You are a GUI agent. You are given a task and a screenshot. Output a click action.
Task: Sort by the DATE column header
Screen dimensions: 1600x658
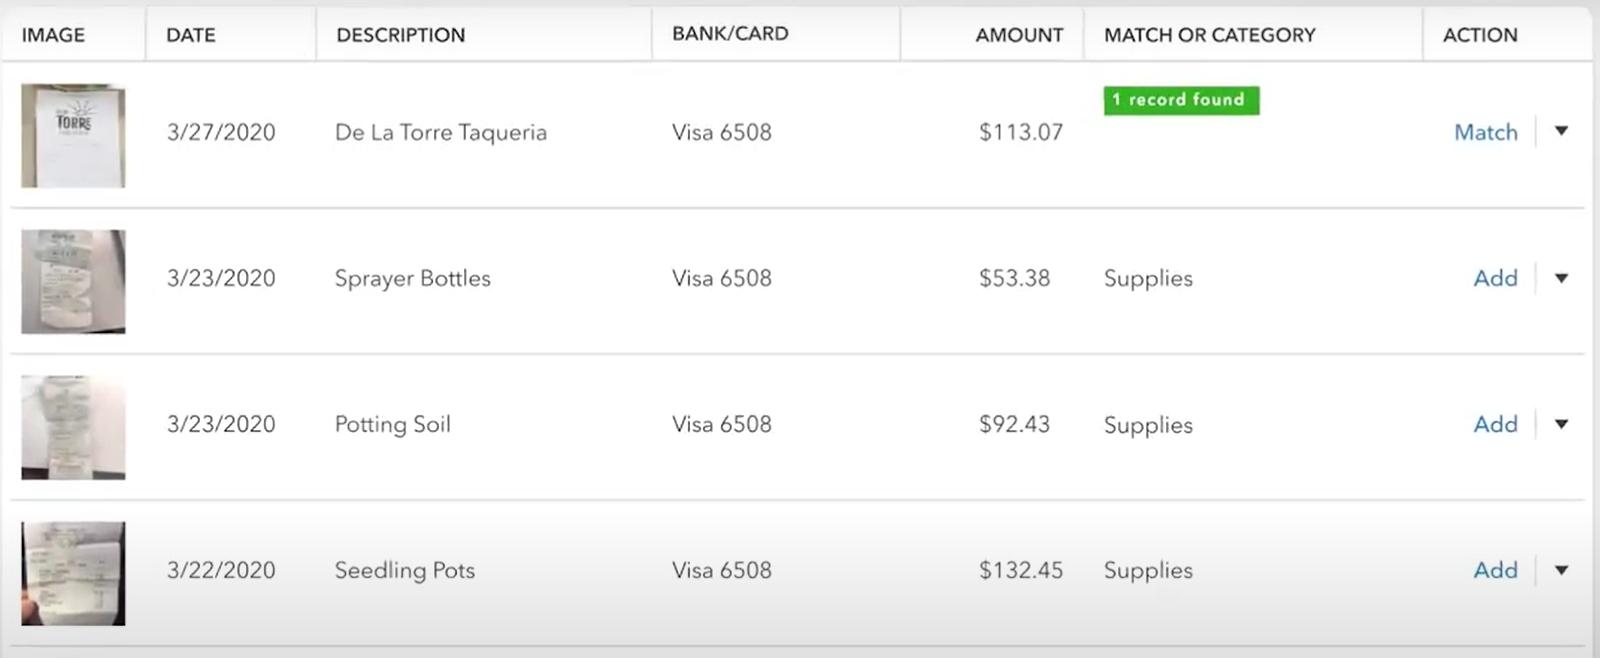tap(191, 35)
